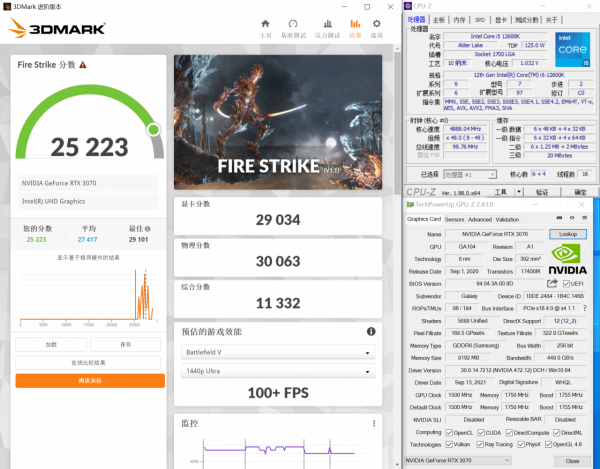
Task: Switch to the 测试分数 tab in CPU-Z
Action: click(526, 20)
